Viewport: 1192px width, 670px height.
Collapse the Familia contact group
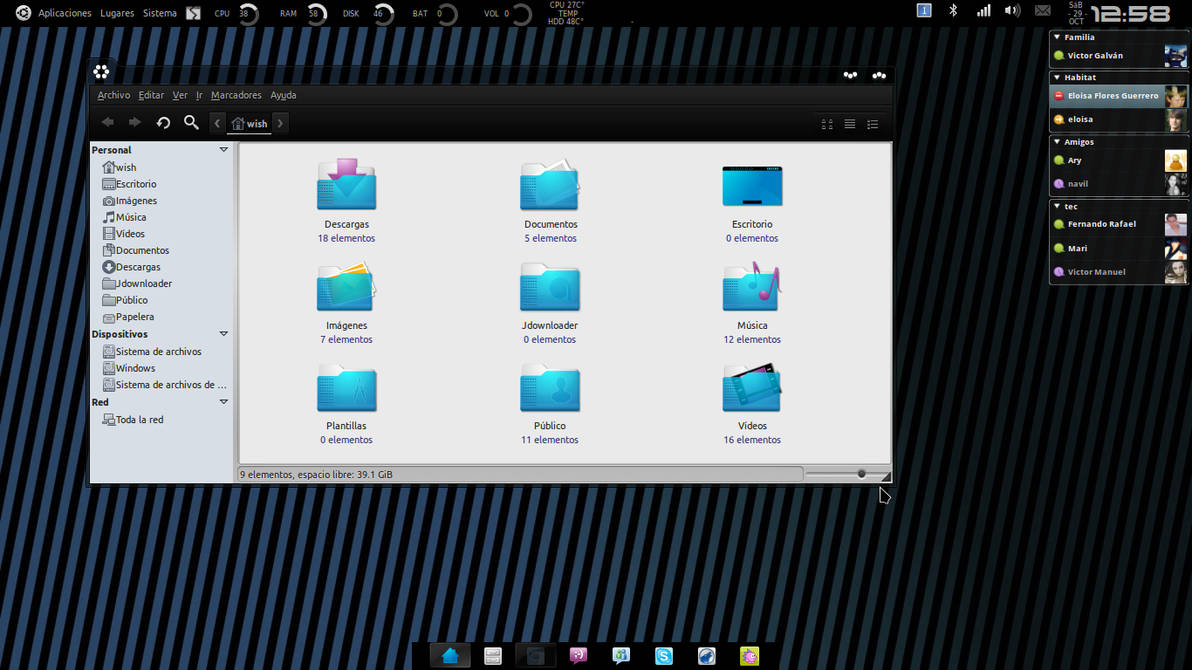1057,37
